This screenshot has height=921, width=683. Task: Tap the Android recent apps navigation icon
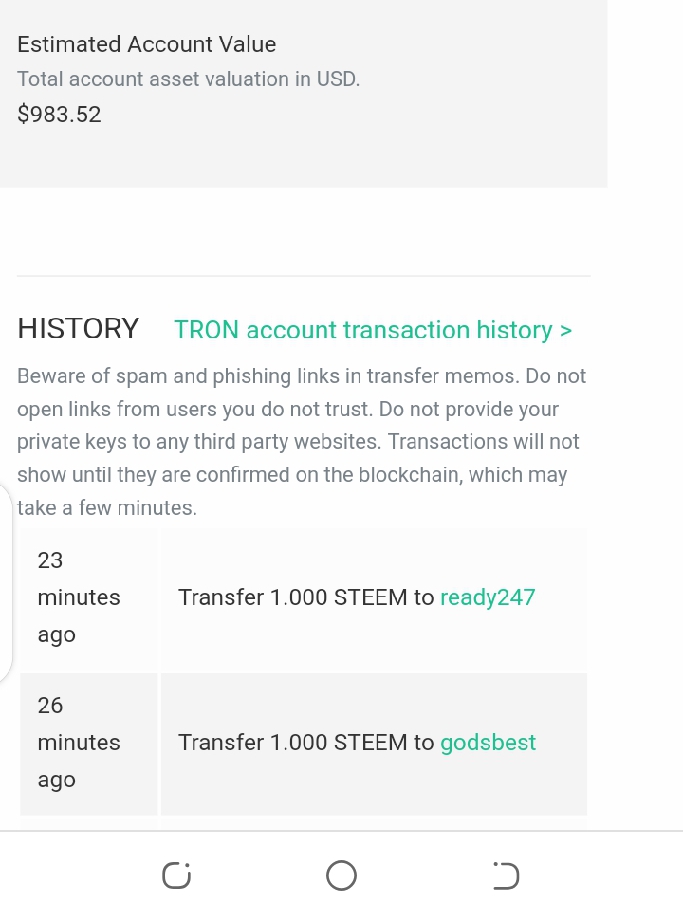pyautogui.click(x=177, y=876)
